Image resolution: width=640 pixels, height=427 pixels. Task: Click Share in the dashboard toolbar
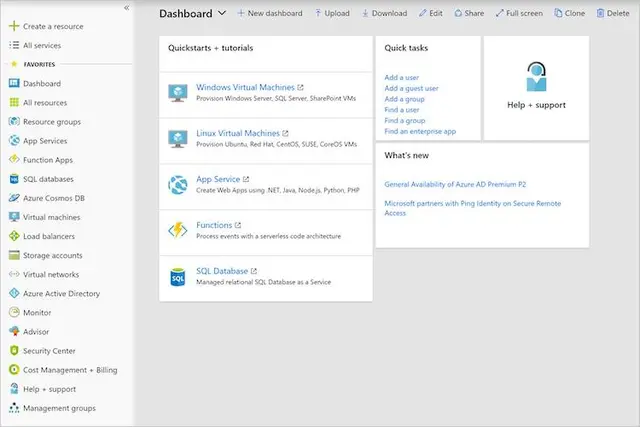pos(469,13)
